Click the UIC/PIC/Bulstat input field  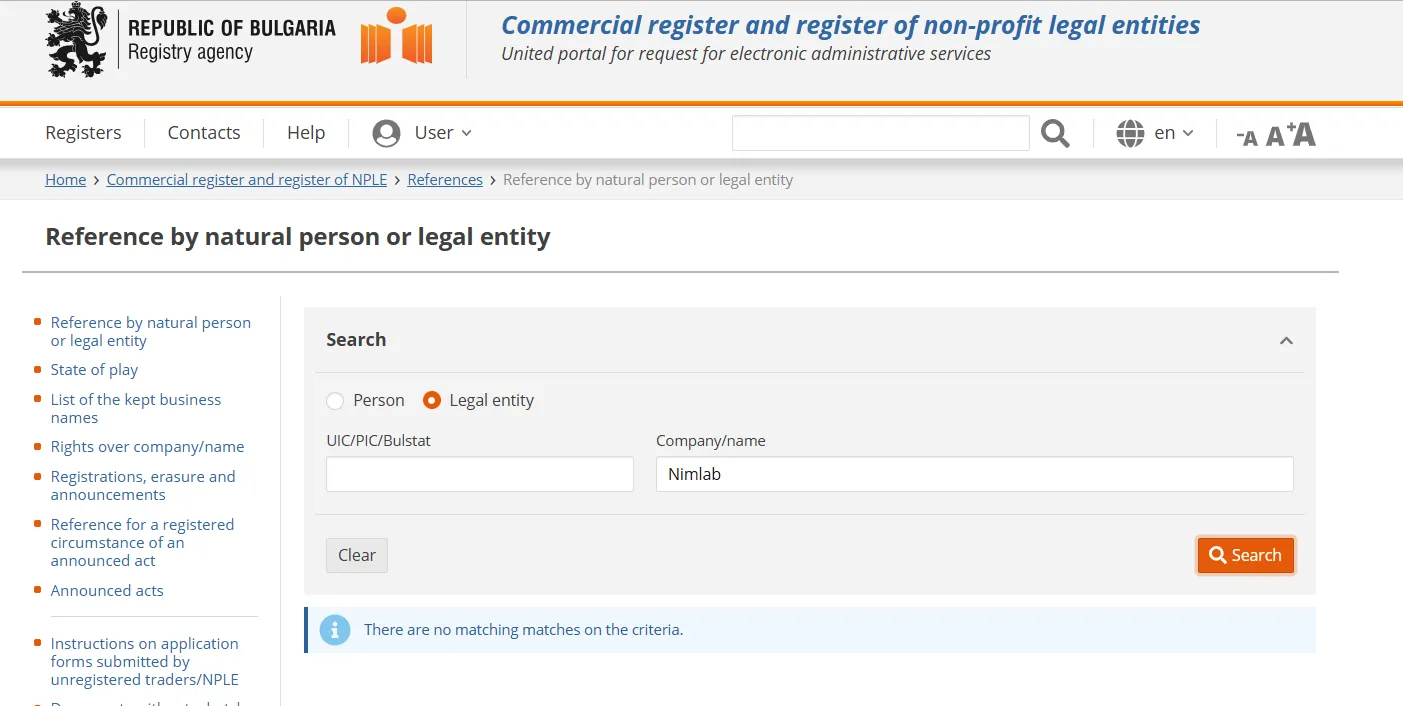[x=480, y=474]
